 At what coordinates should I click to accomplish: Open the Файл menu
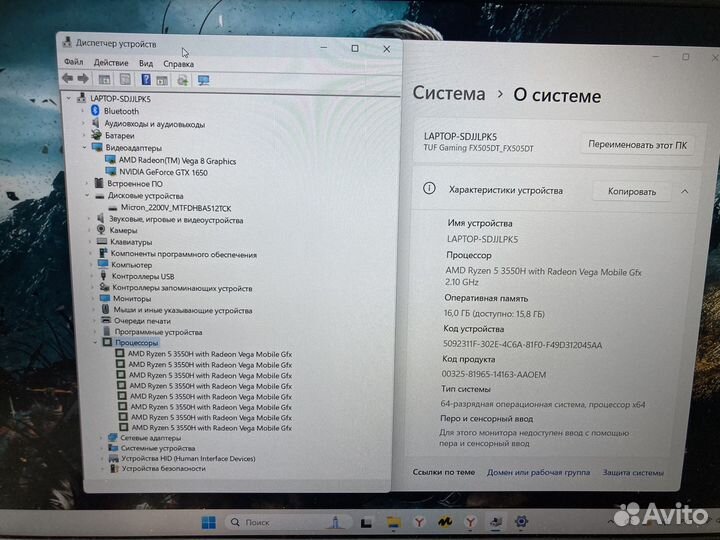click(x=73, y=62)
